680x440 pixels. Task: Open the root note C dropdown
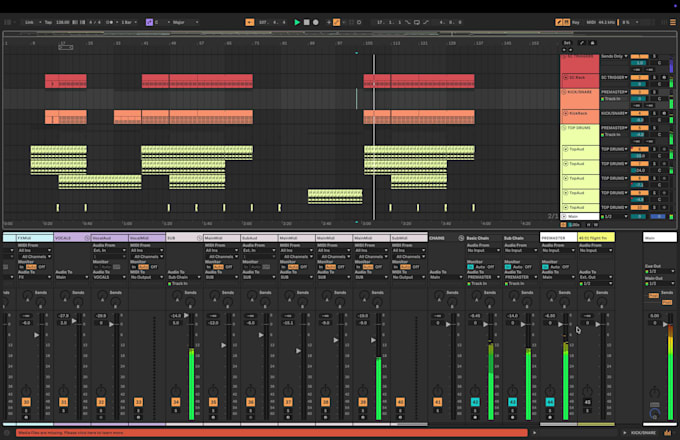(162, 22)
